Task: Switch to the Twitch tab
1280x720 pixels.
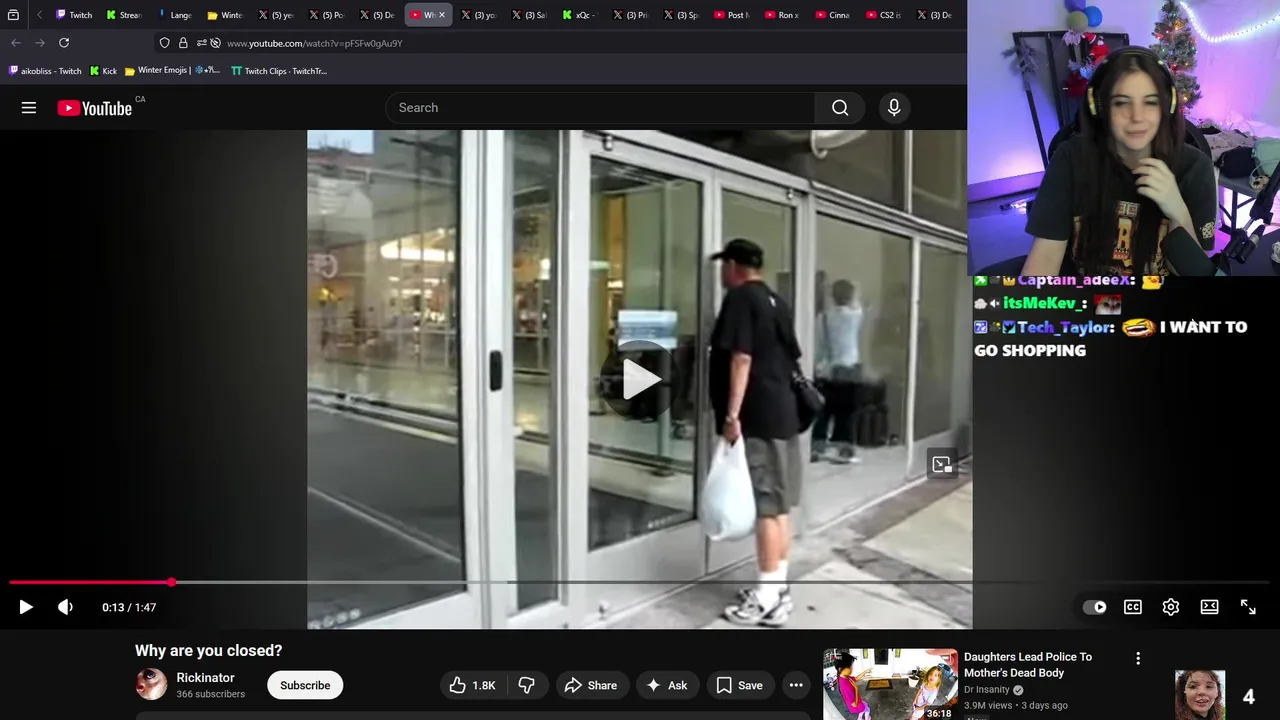Action: point(75,15)
